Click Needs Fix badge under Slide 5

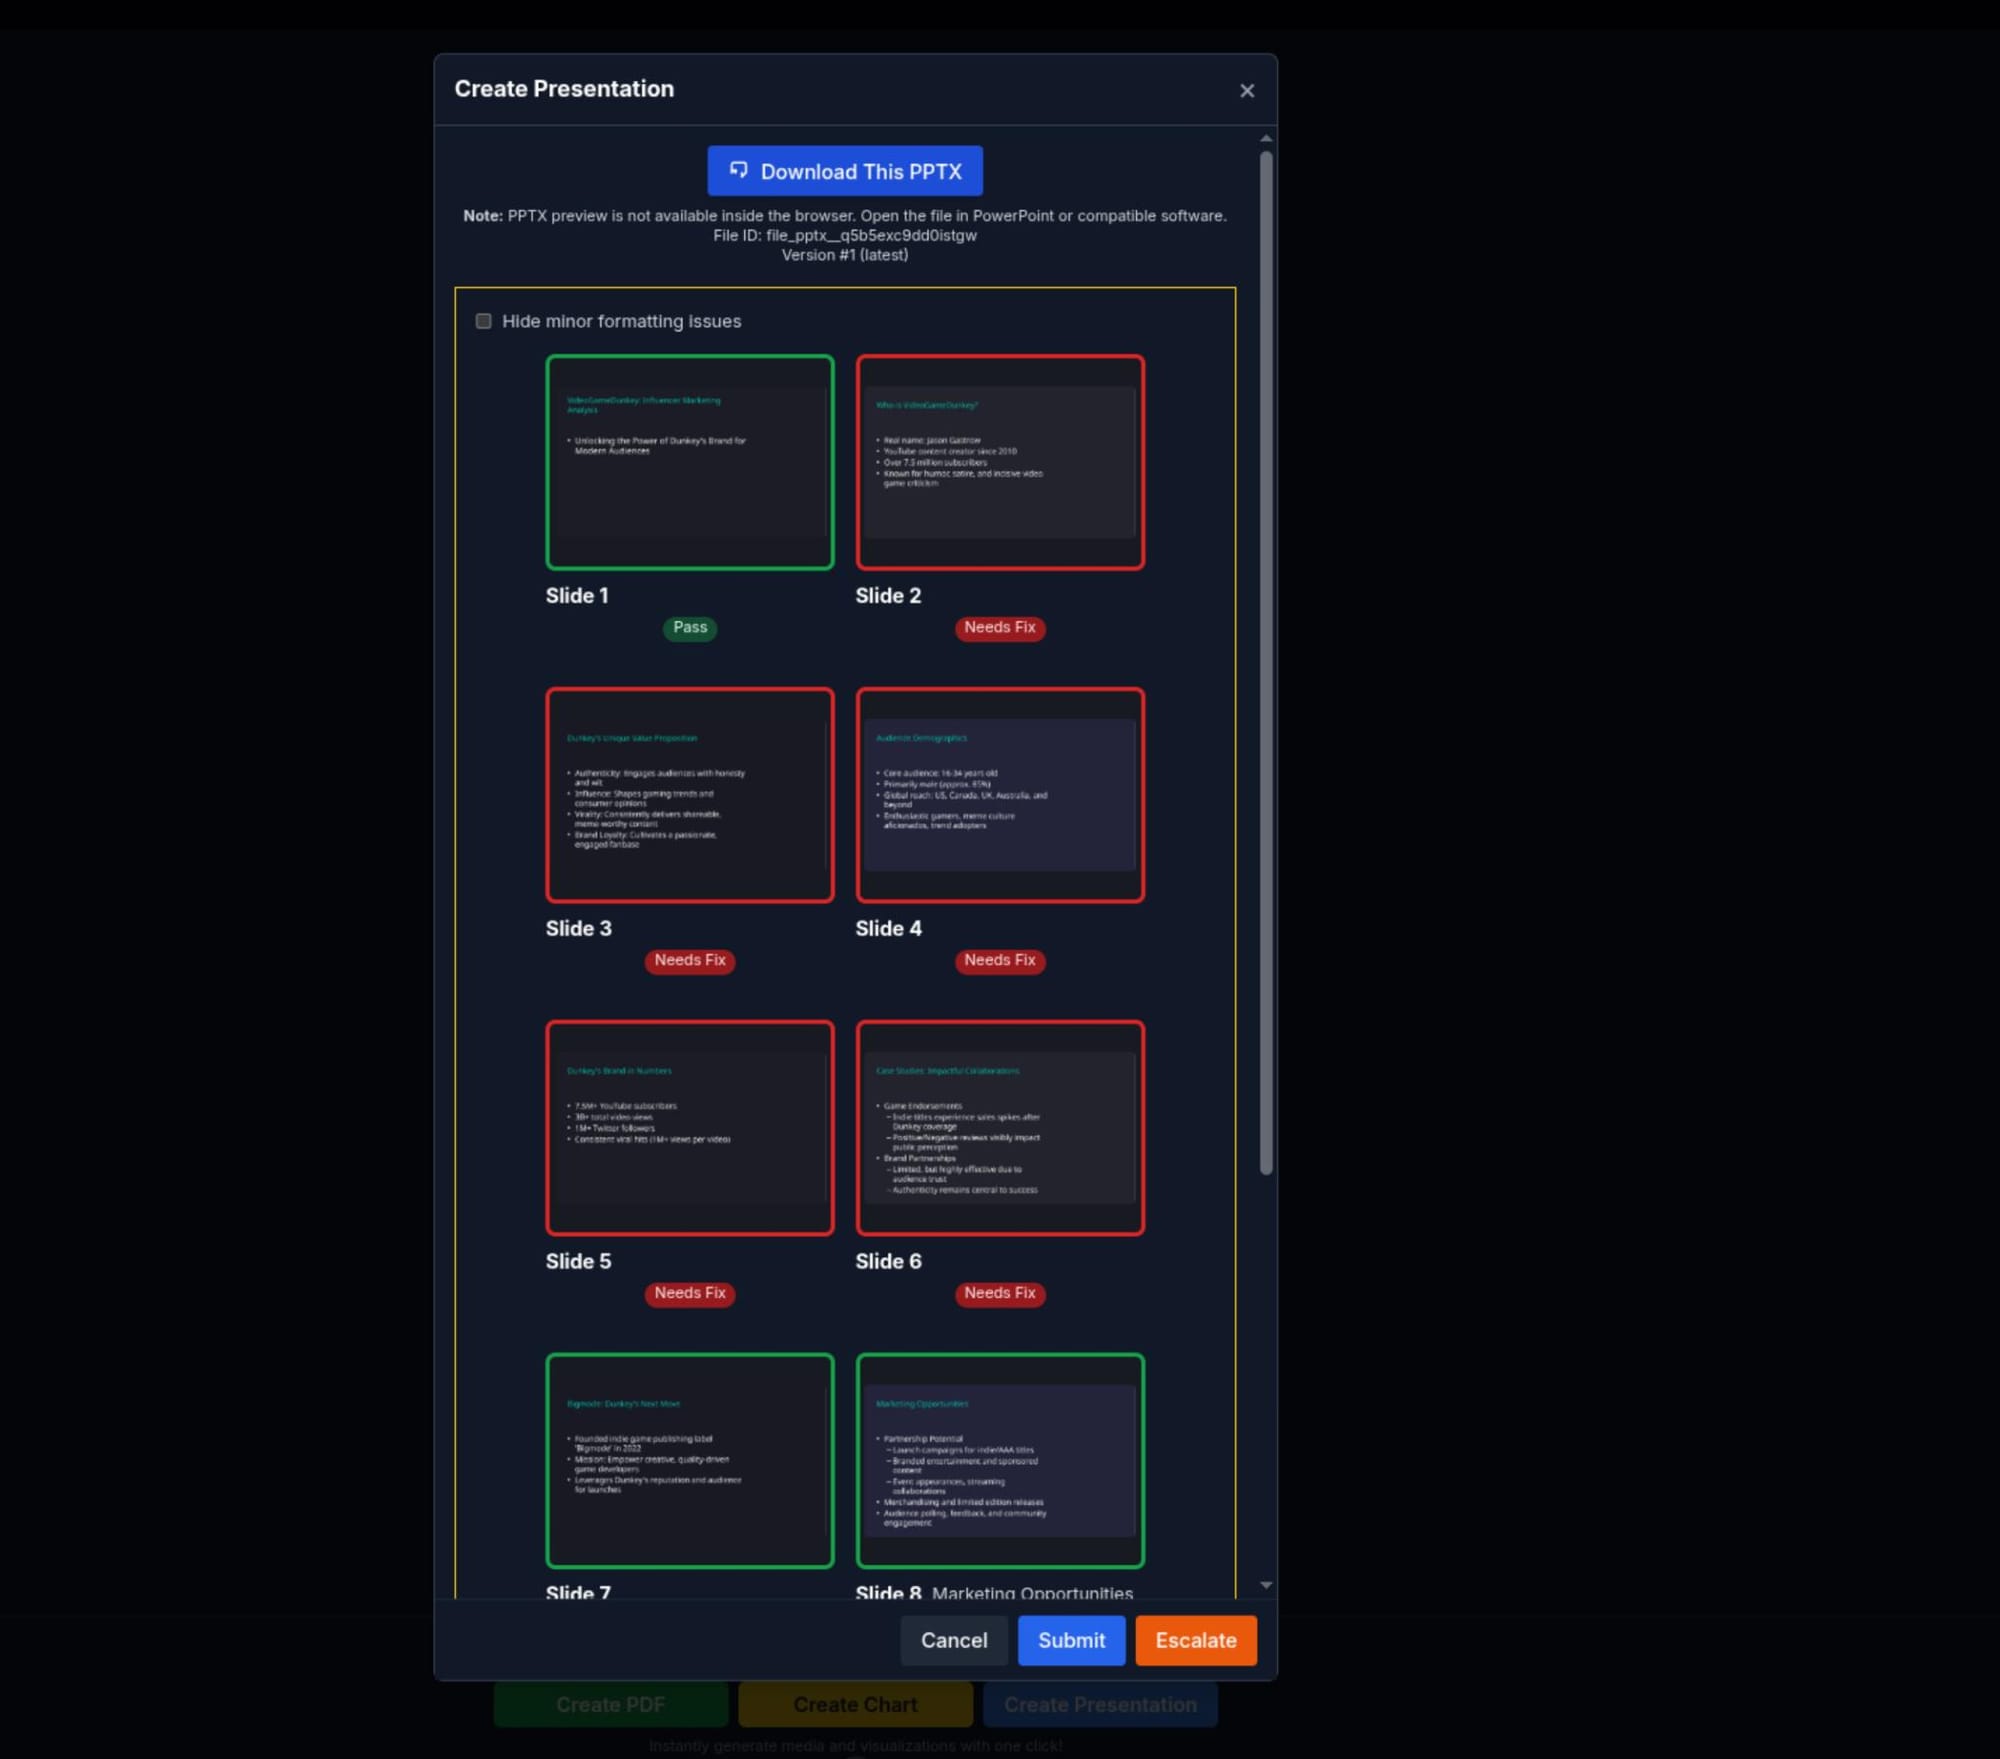(x=689, y=1293)
